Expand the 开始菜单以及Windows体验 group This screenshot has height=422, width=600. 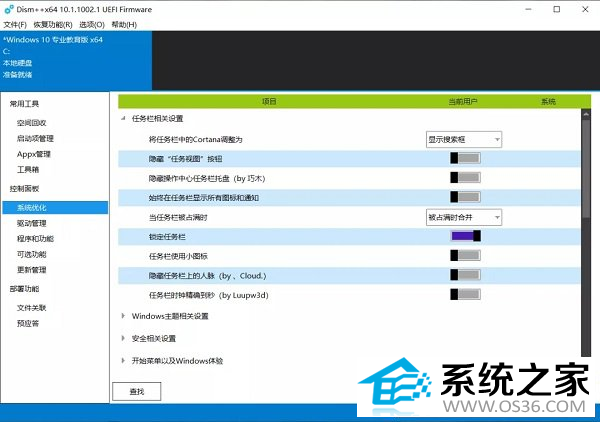(x=123, y=360)
